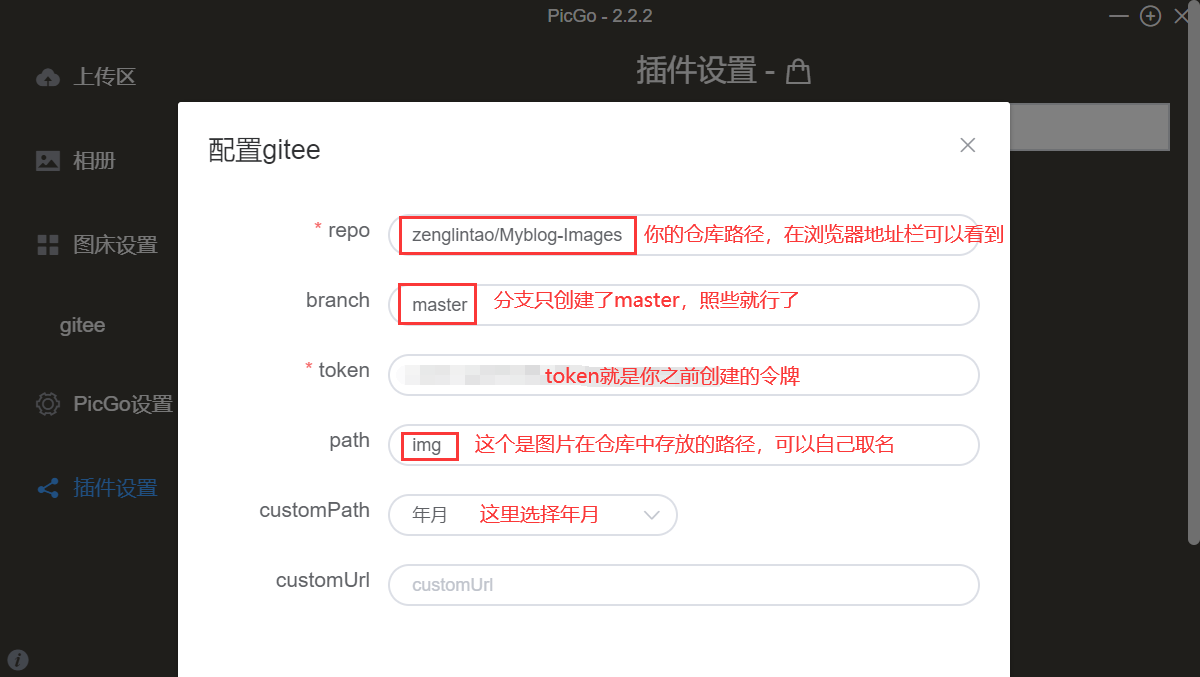Click the 配置gitee dialog title
Viewport: 1200px width, 677px height.
[x=264, y=150]
